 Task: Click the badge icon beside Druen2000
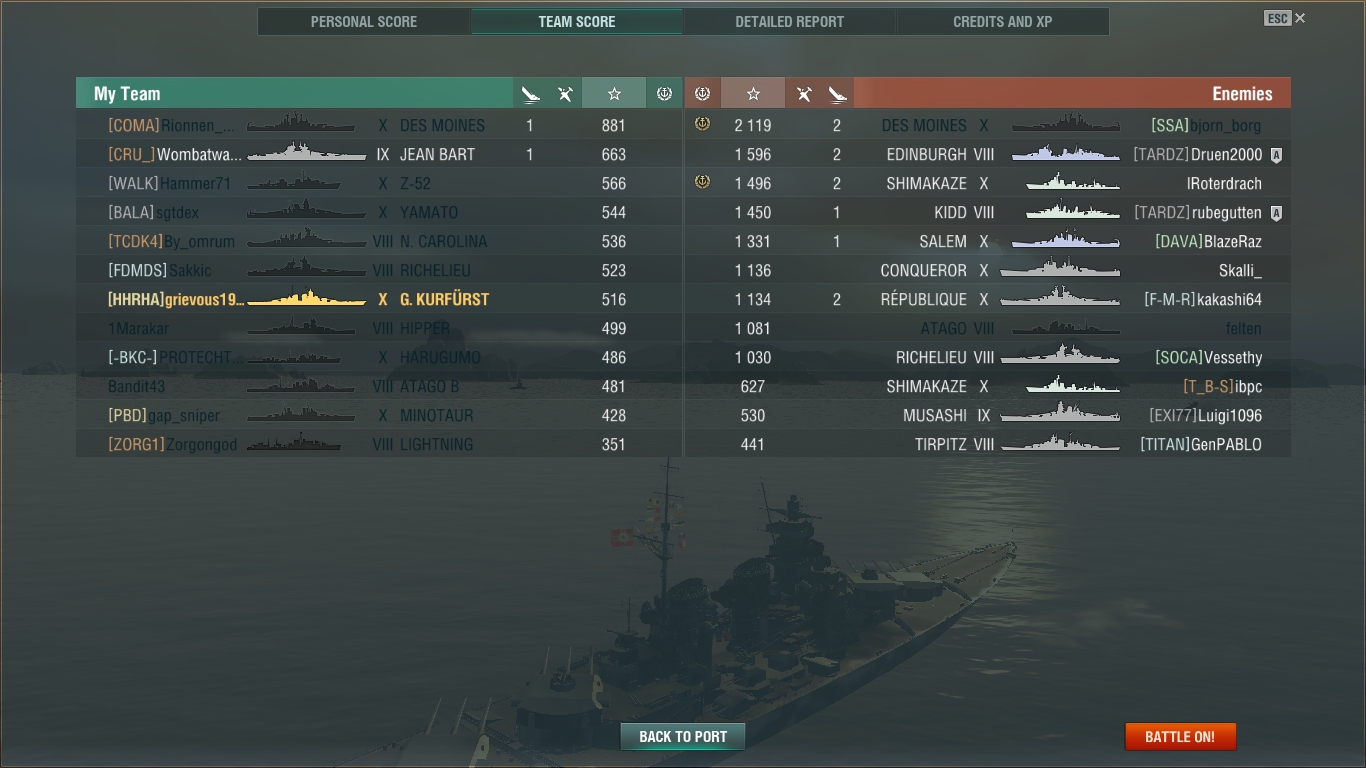pyautogui.click(x=1276, y=155)
